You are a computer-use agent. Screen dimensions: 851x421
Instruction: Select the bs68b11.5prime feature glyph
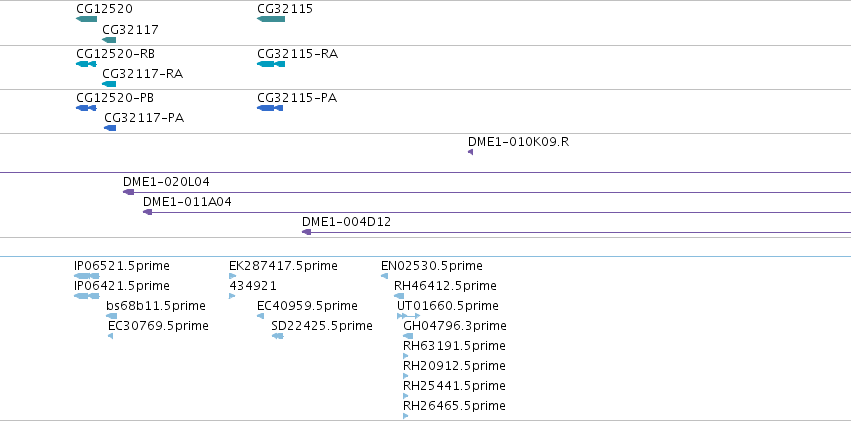tap(112, 316)
